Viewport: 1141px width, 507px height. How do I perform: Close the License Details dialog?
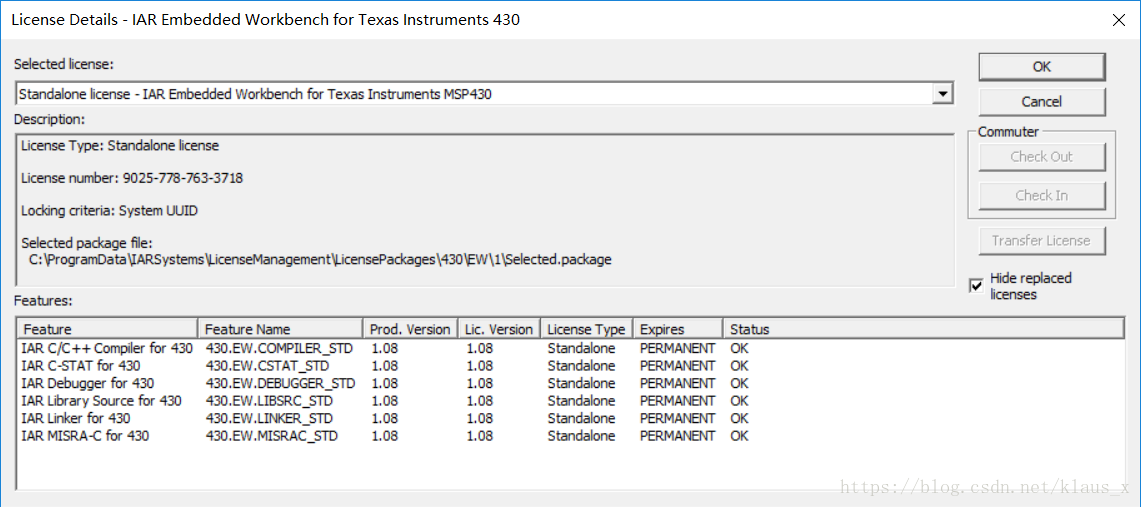[x=1118, y=19]
